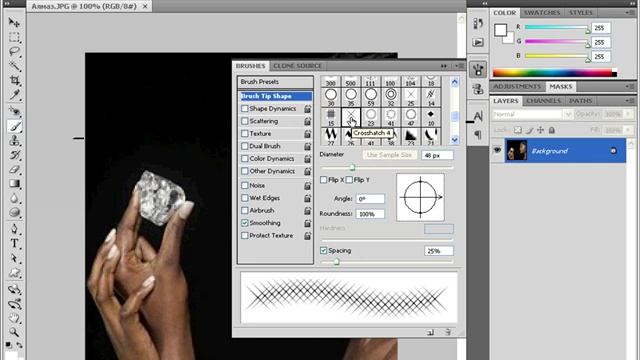Select the Pen tool

[x=14, y=229]
